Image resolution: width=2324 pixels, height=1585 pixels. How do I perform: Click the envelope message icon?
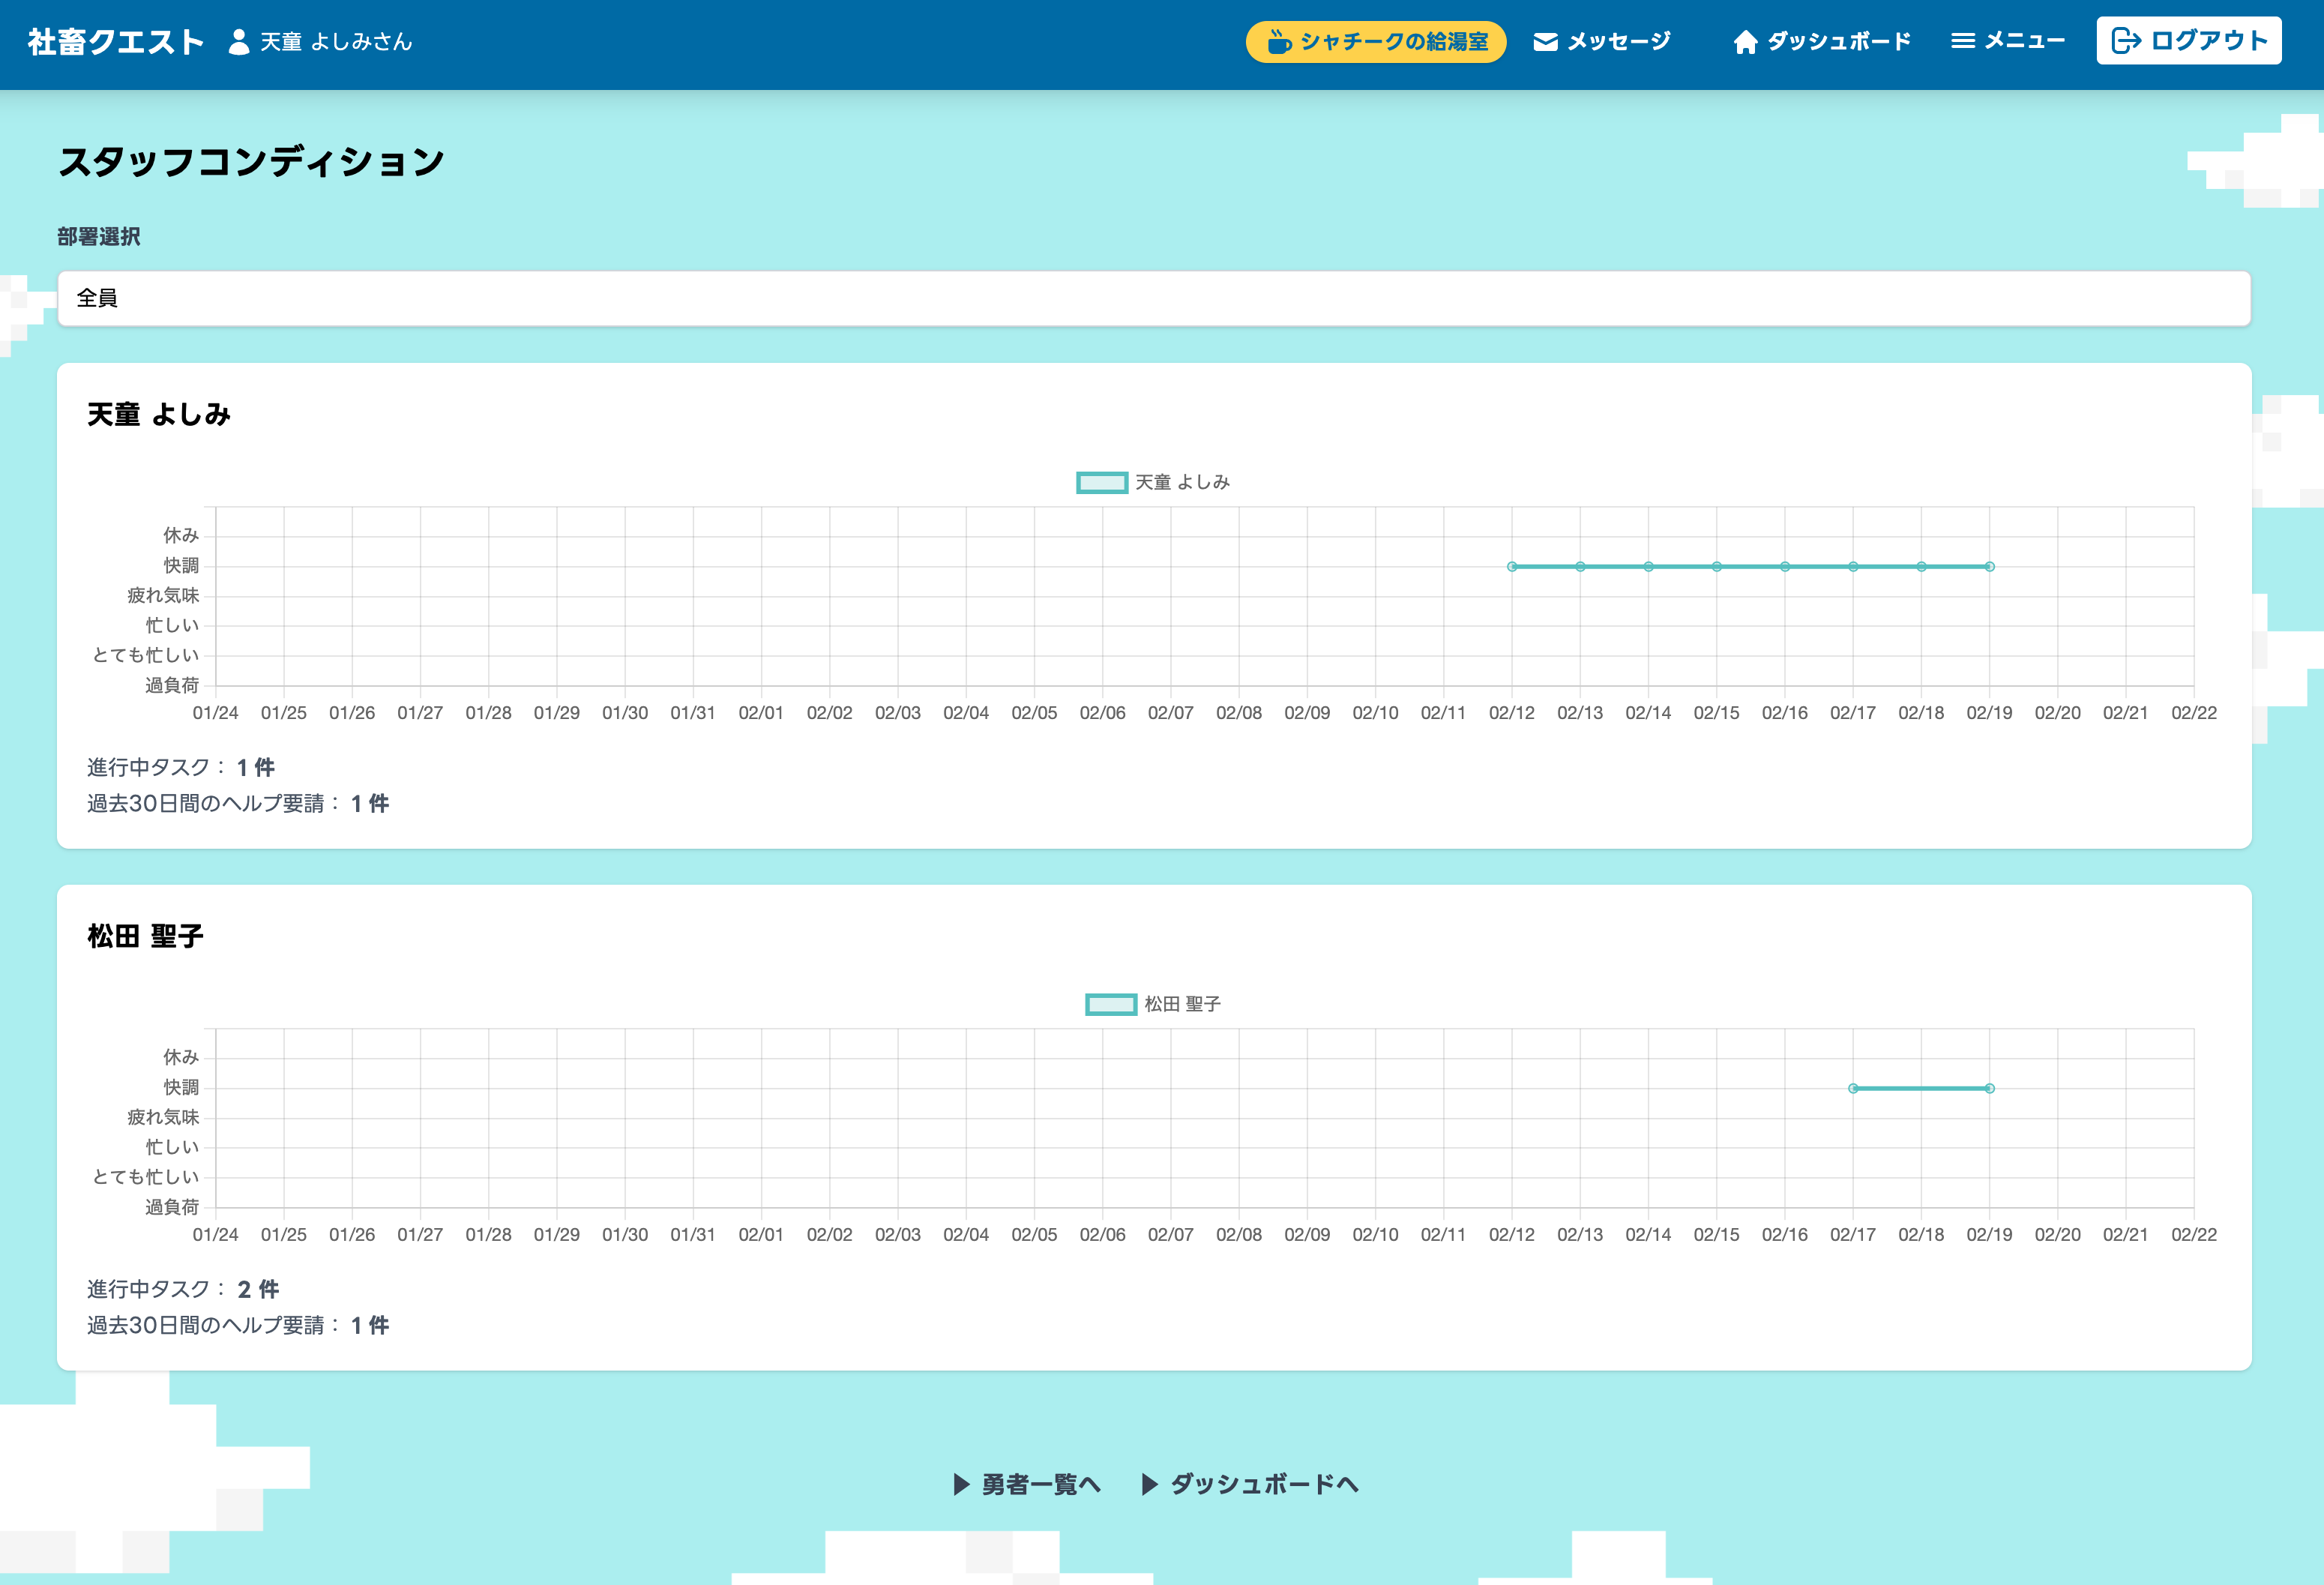pyautogui.click(x=1545, y=42)
